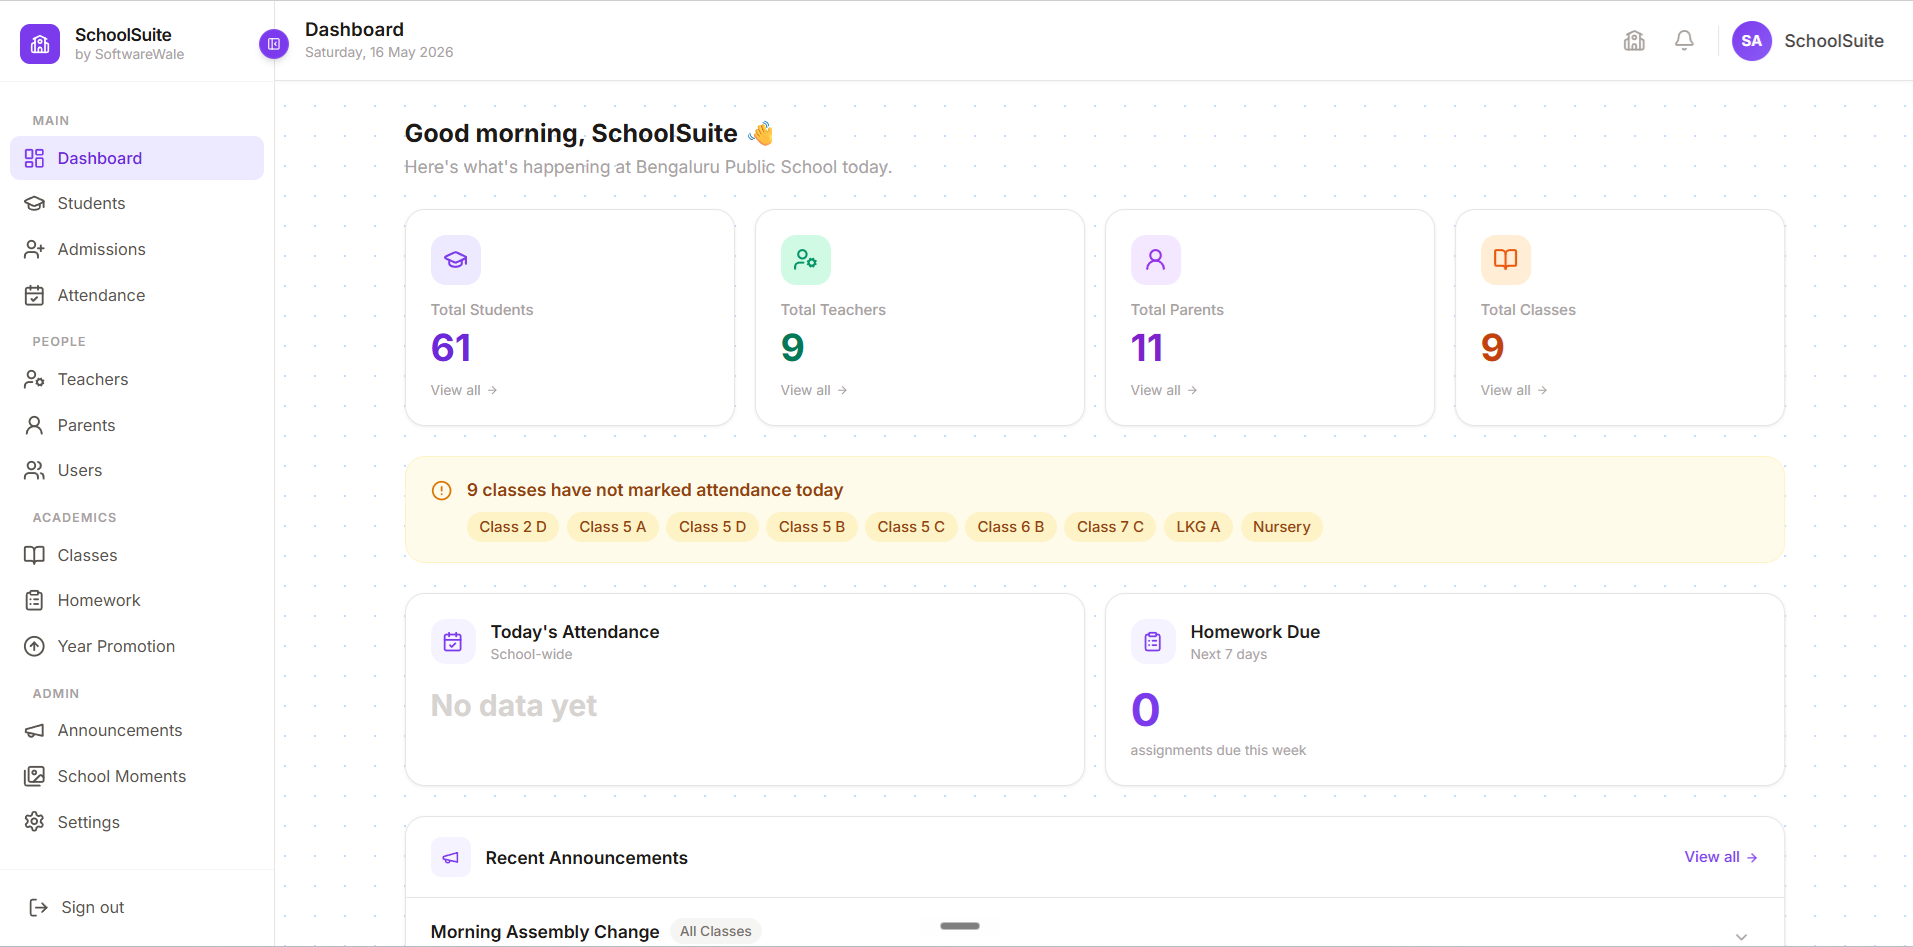Go to Year Promotion in sidebar
The height and width of the screenshot is (947, 1913).
[x=137, y=647]
